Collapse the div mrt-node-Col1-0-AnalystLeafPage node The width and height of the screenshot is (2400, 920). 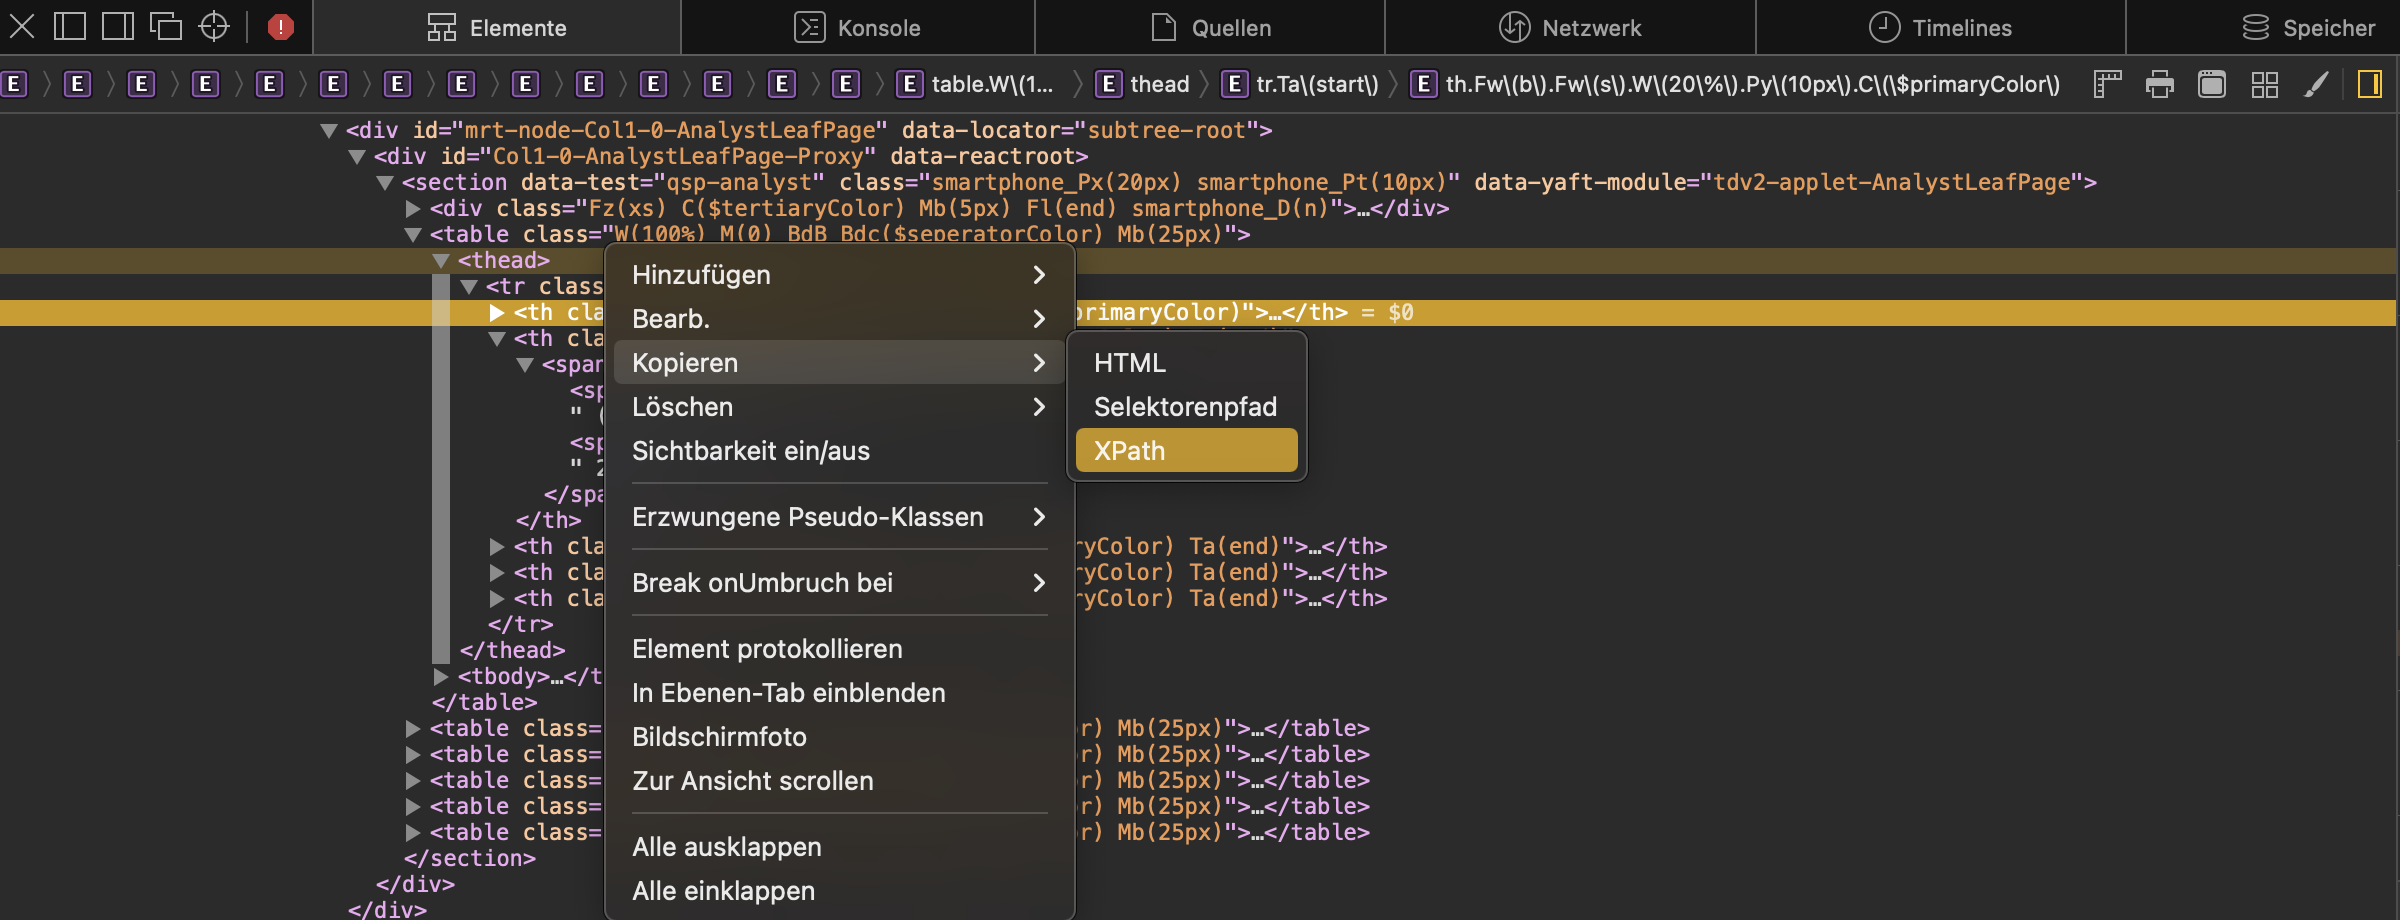[328, 131]
